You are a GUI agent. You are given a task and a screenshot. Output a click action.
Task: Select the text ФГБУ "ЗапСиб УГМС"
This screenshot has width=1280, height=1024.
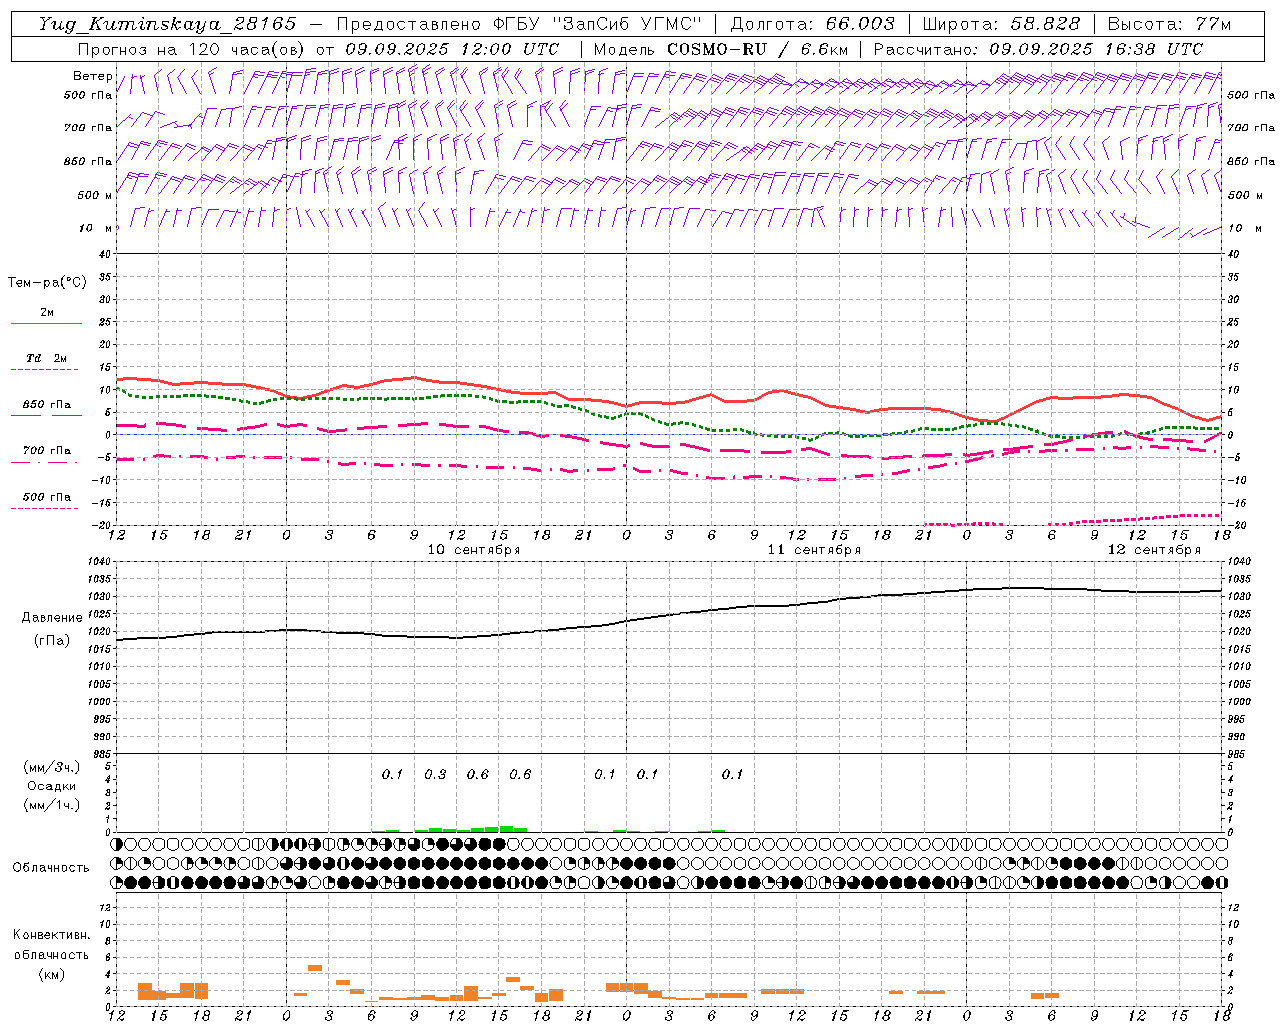click(x=599, y=24)
